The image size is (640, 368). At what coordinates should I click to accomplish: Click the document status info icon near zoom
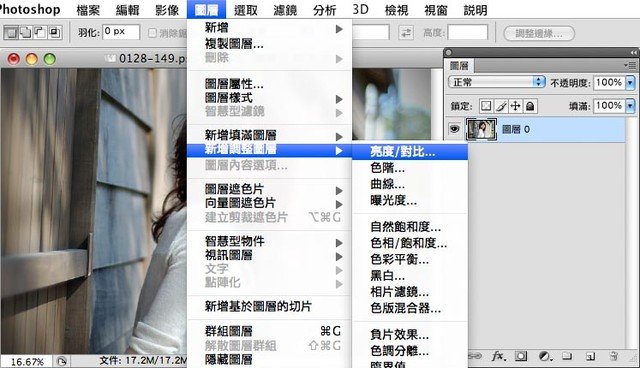pos(62,361)
